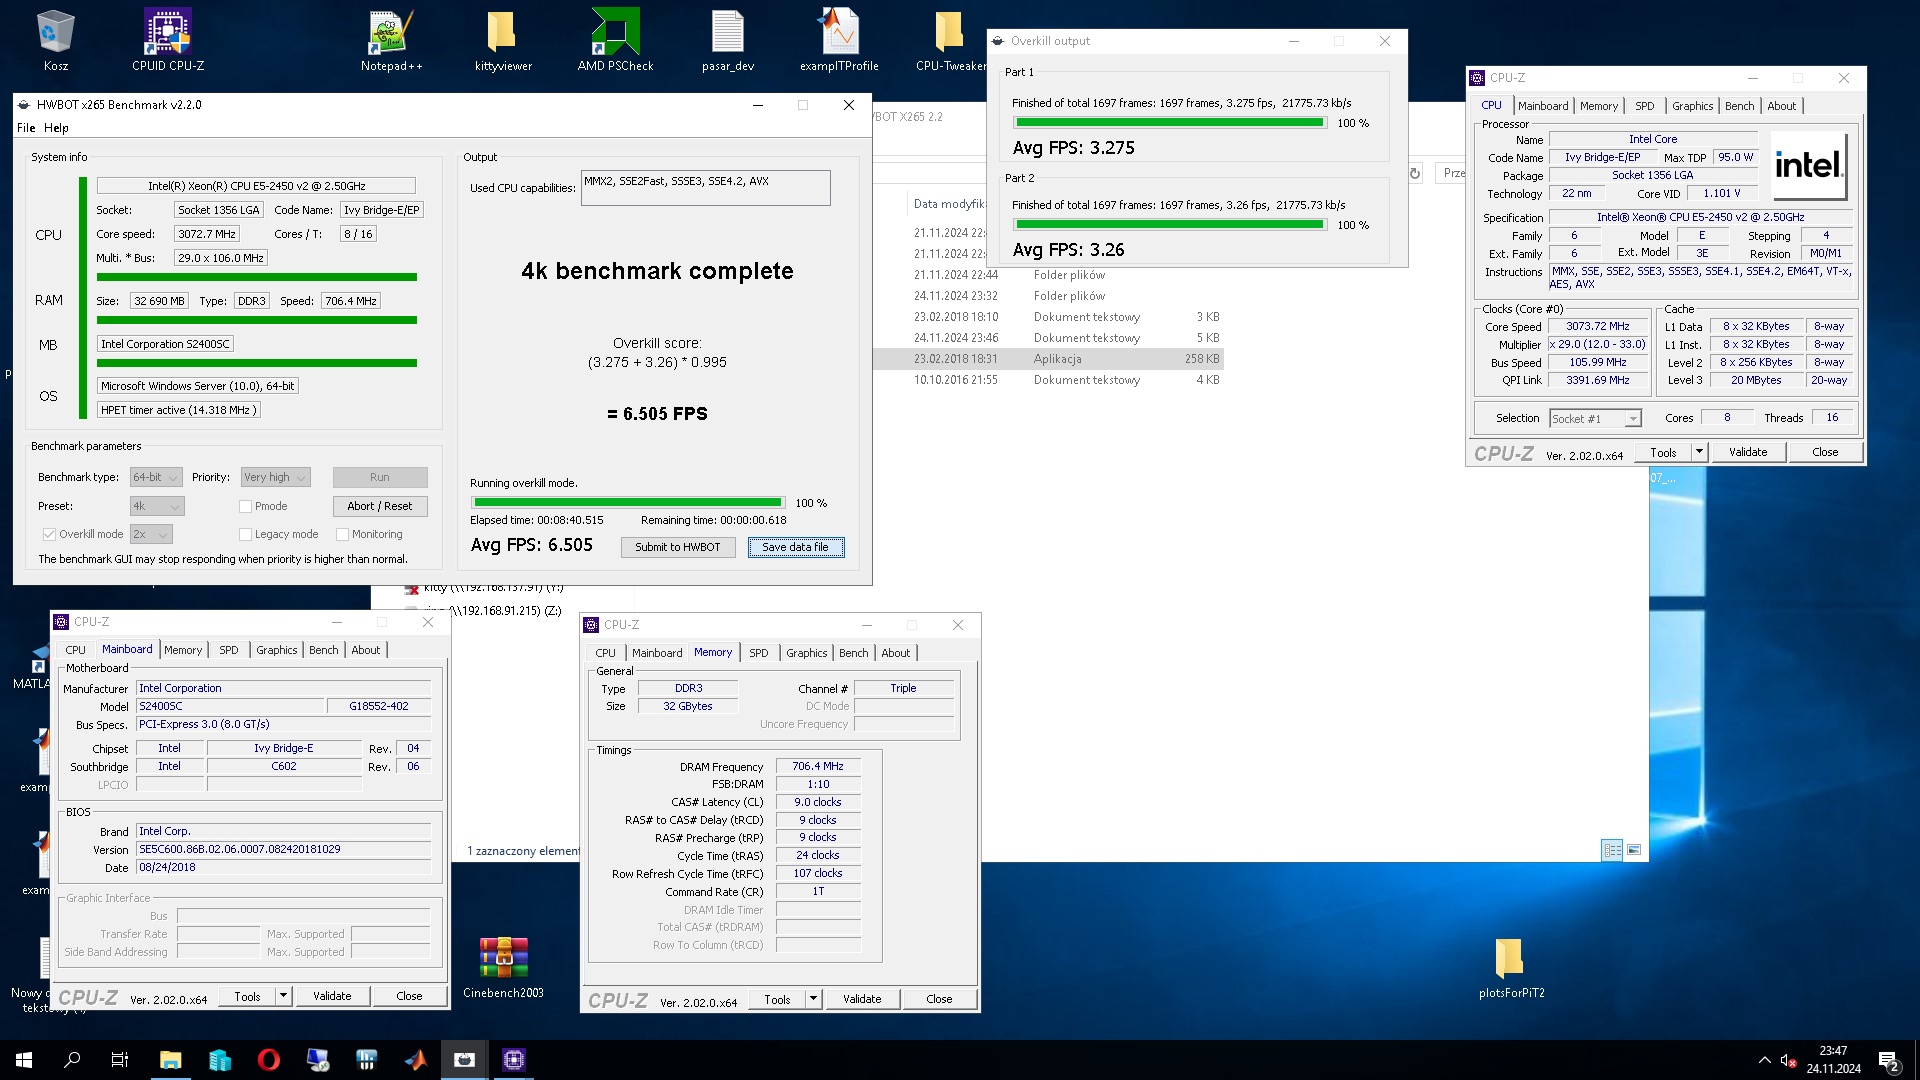Expand Tools arrow in CPU-Z Mainboard window
The image size is (1920, 1080).
point(283,996)
